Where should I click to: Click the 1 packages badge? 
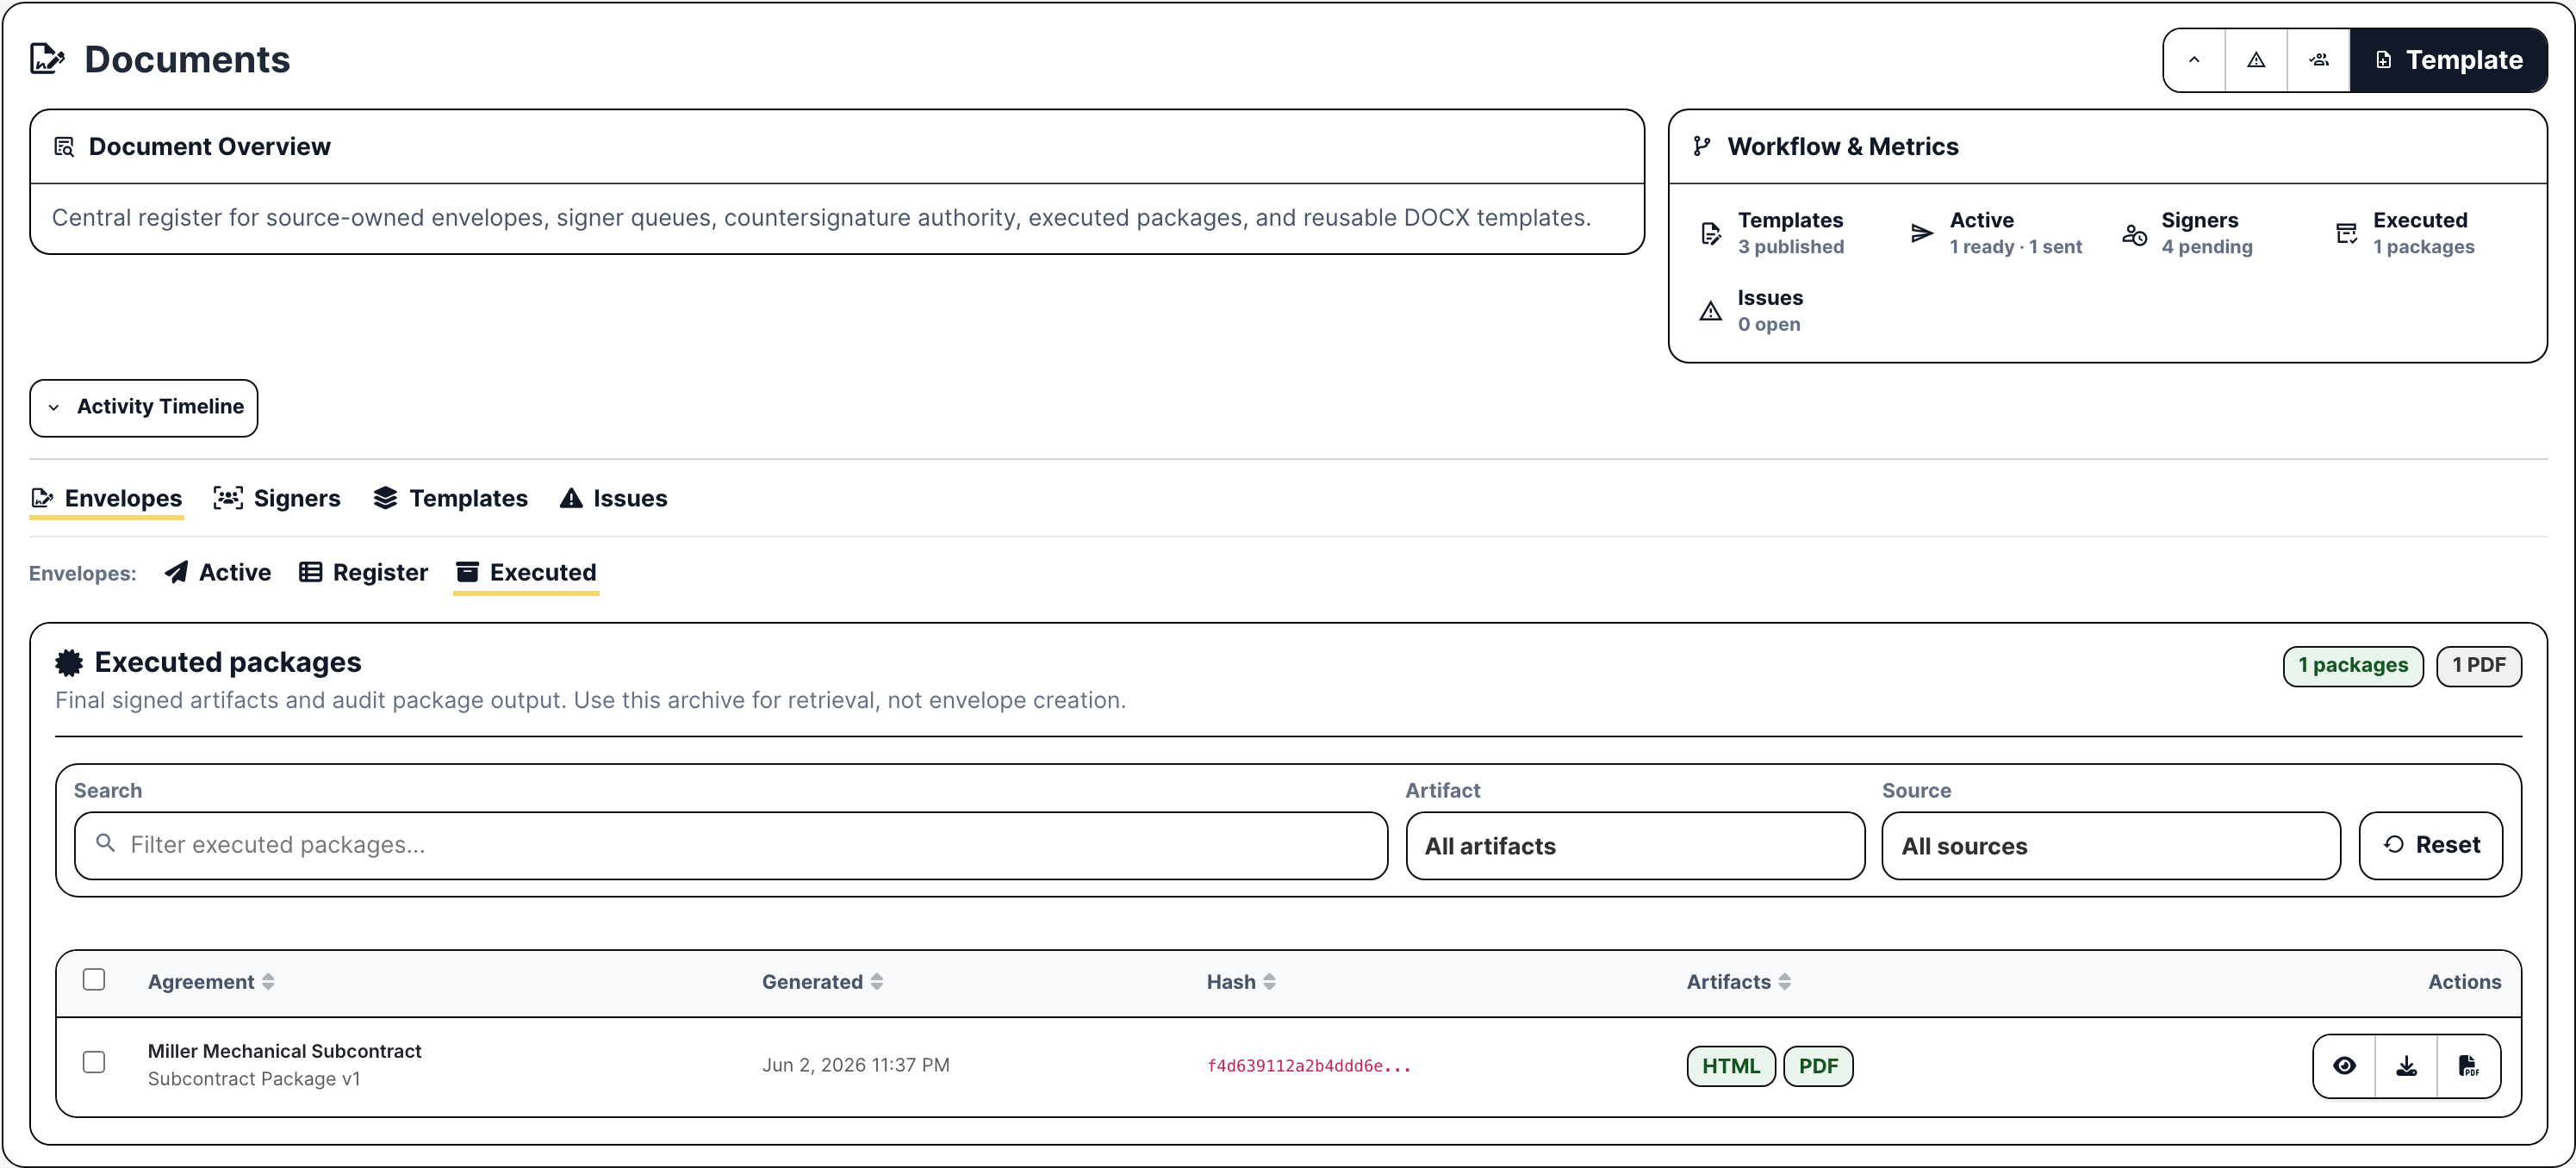(2352, 666)
